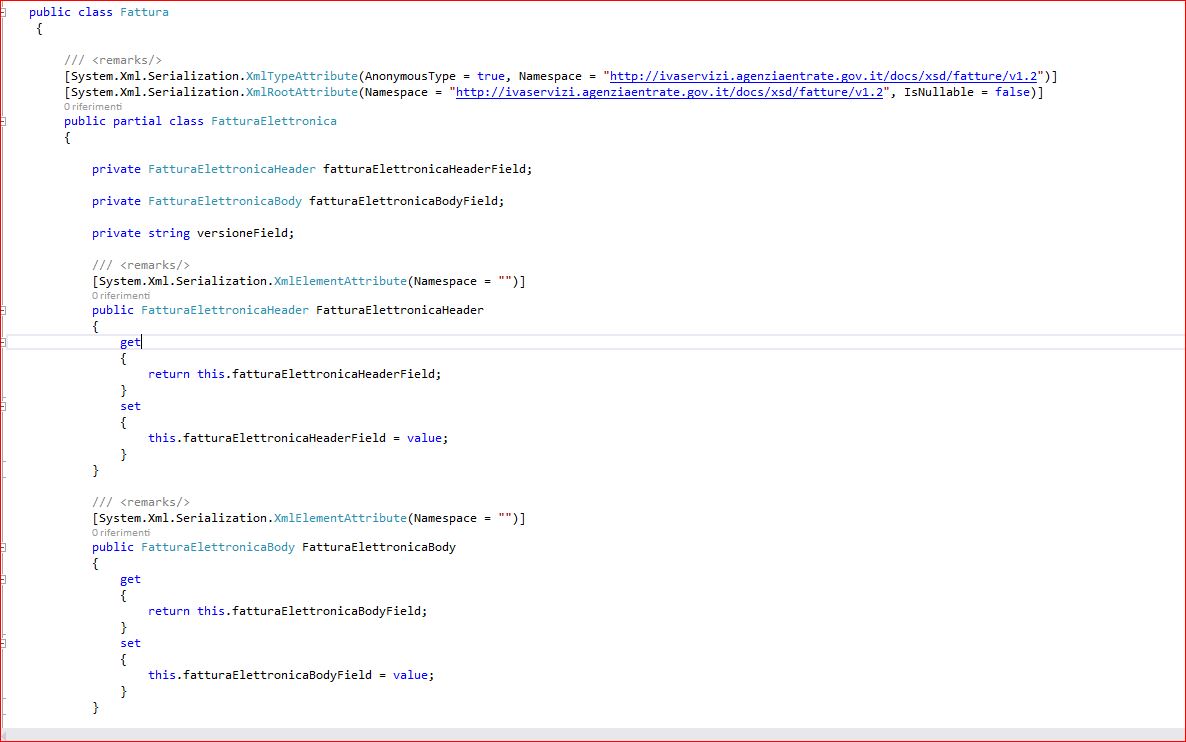Open '0 riferimenti' above the FatturaElettronicaHeader property
This screenshot has width=1186, height=742.
[120, 296]
